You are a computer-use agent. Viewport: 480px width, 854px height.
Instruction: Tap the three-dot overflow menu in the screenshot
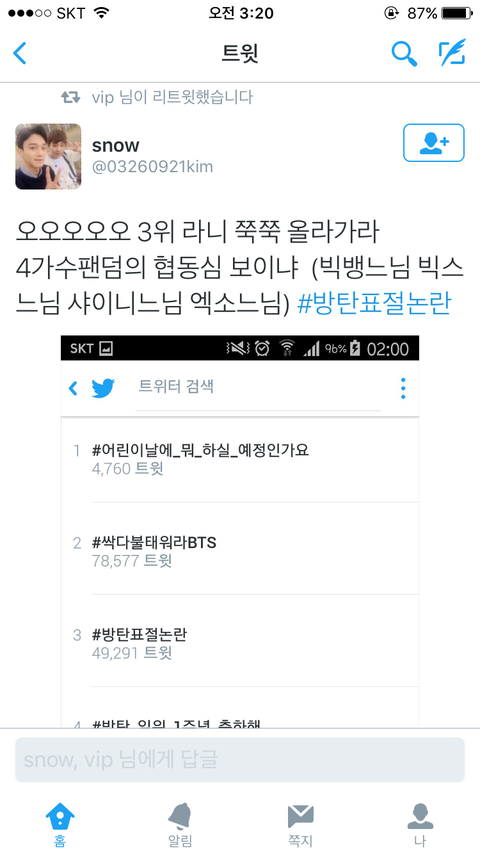point(403,388)
